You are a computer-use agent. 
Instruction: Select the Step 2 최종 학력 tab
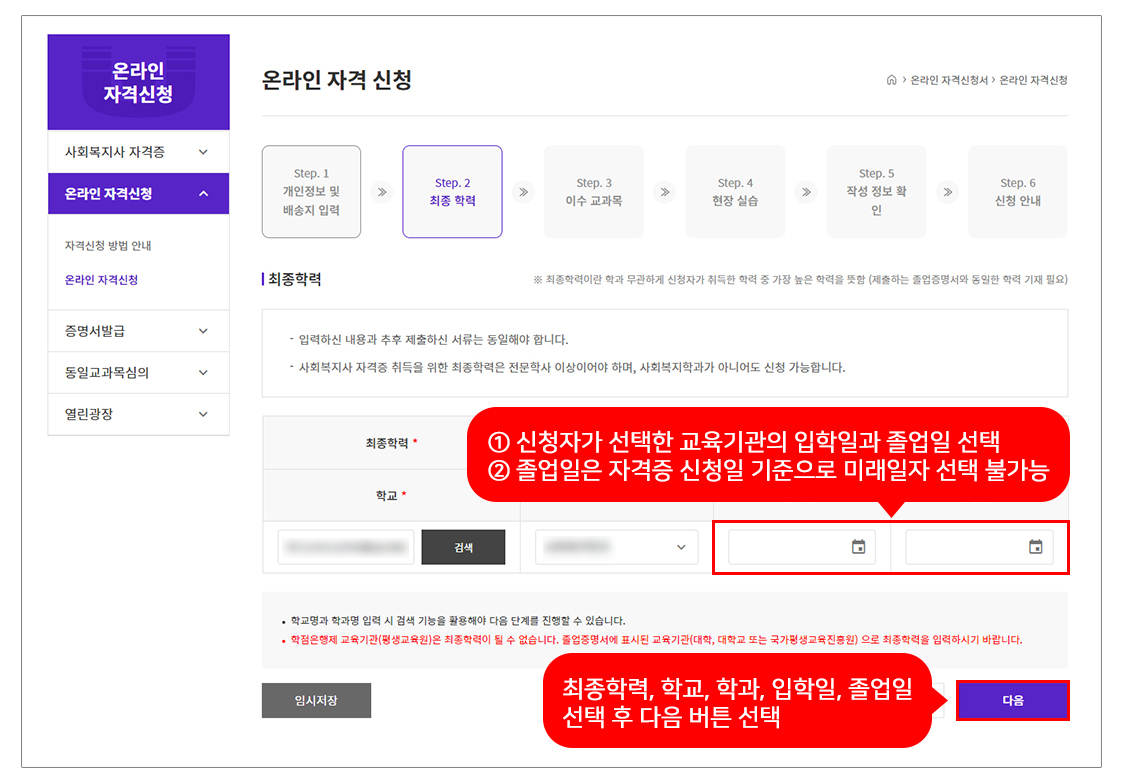coord(452,192)
